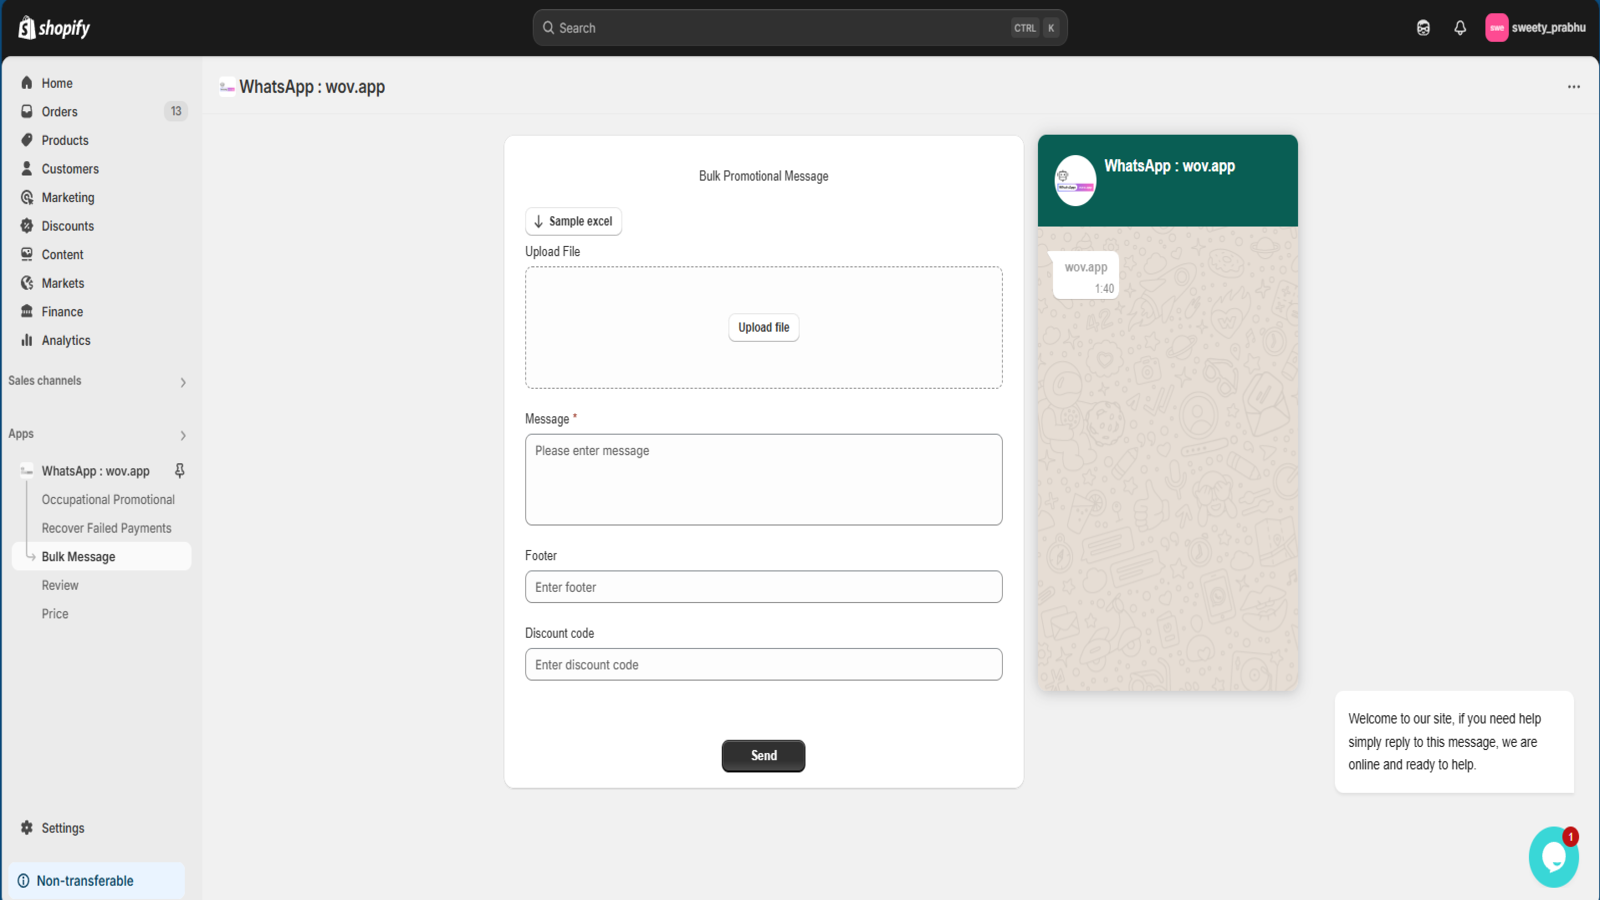The height and width of the screenshot is (900, 1600).
Task: Click the WhatsApp preview profile avatar
Action: 1075,181
